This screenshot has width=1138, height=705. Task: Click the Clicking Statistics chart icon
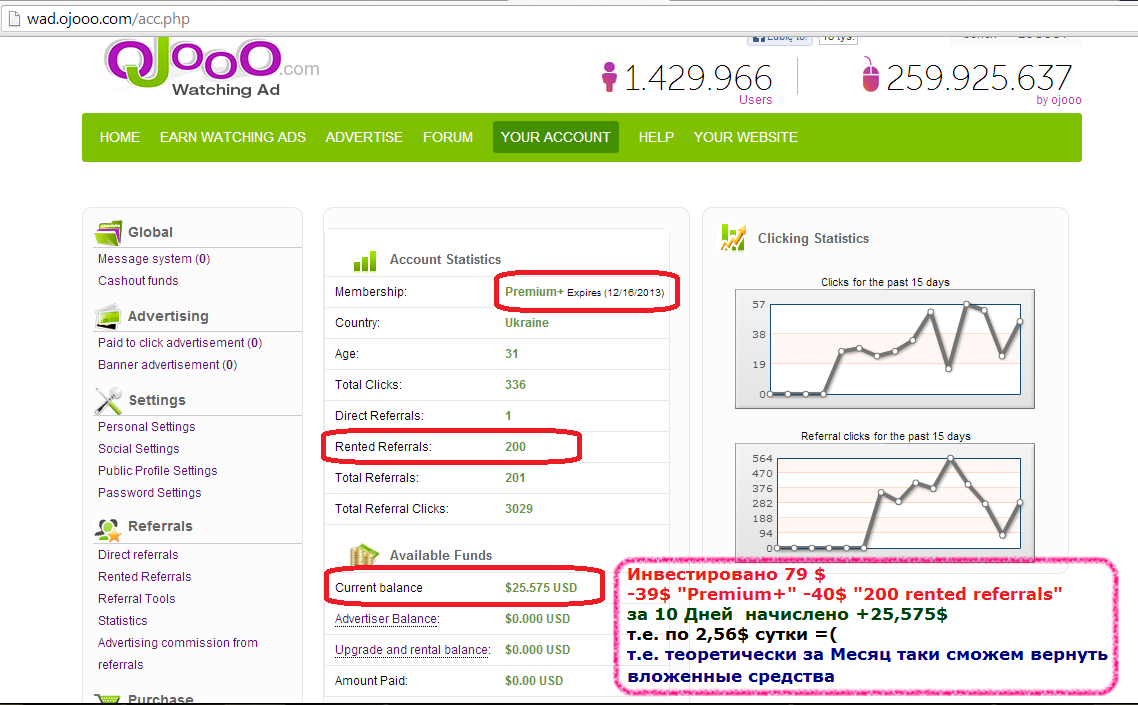(733, 237)
